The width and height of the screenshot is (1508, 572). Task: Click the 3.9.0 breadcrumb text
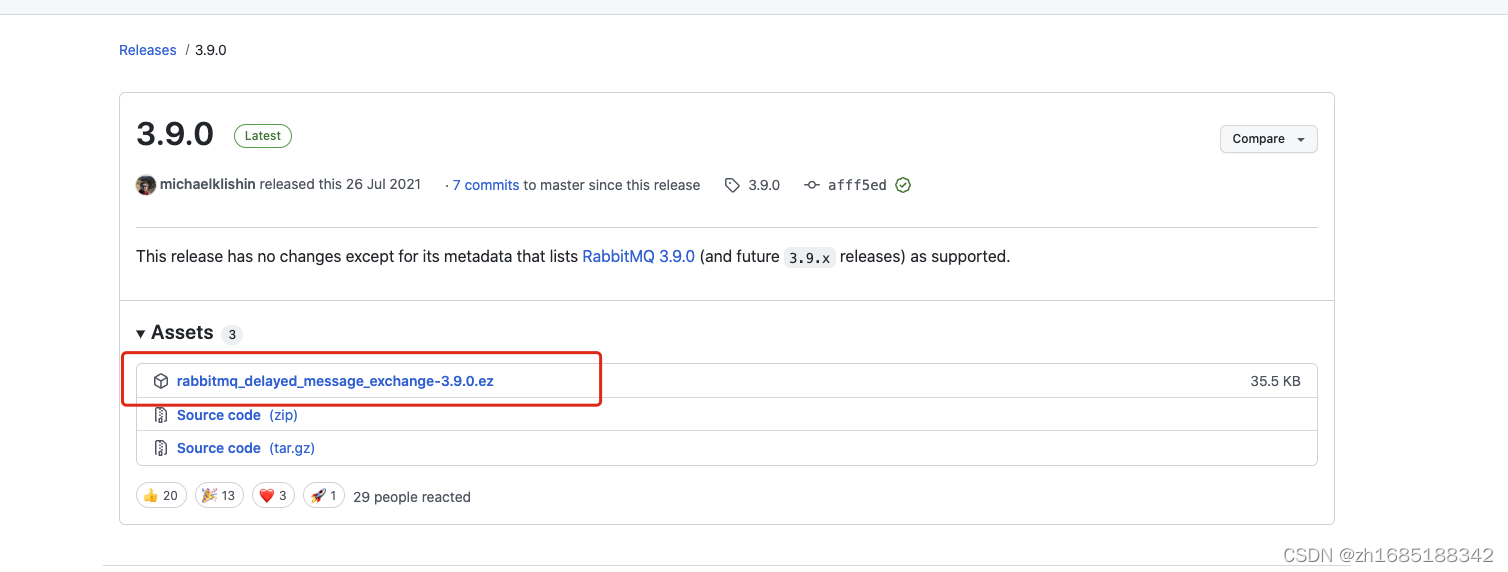210,50
